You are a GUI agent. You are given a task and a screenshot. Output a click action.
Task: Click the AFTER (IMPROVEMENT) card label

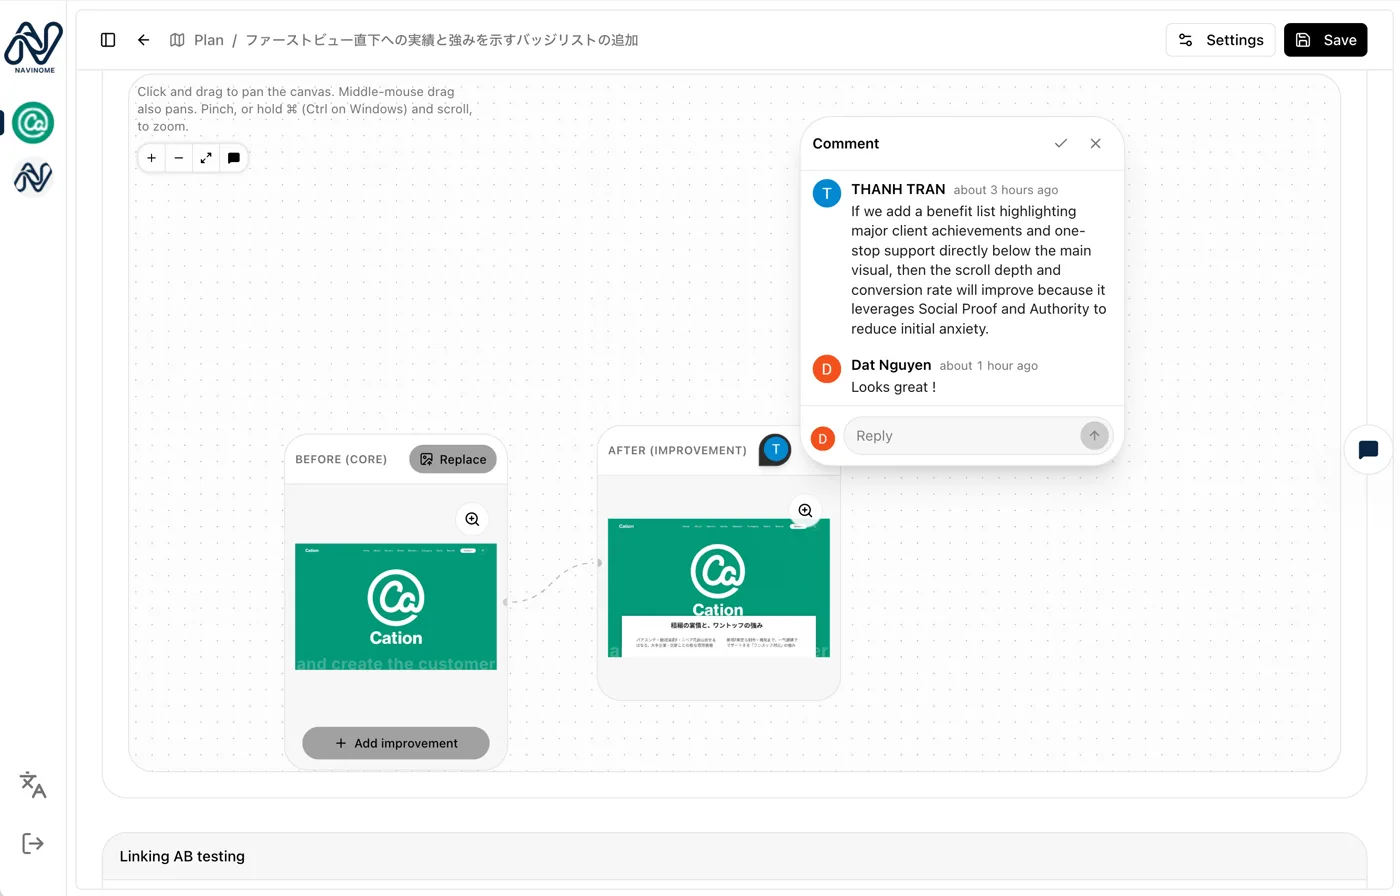click(x=677, y=451)
